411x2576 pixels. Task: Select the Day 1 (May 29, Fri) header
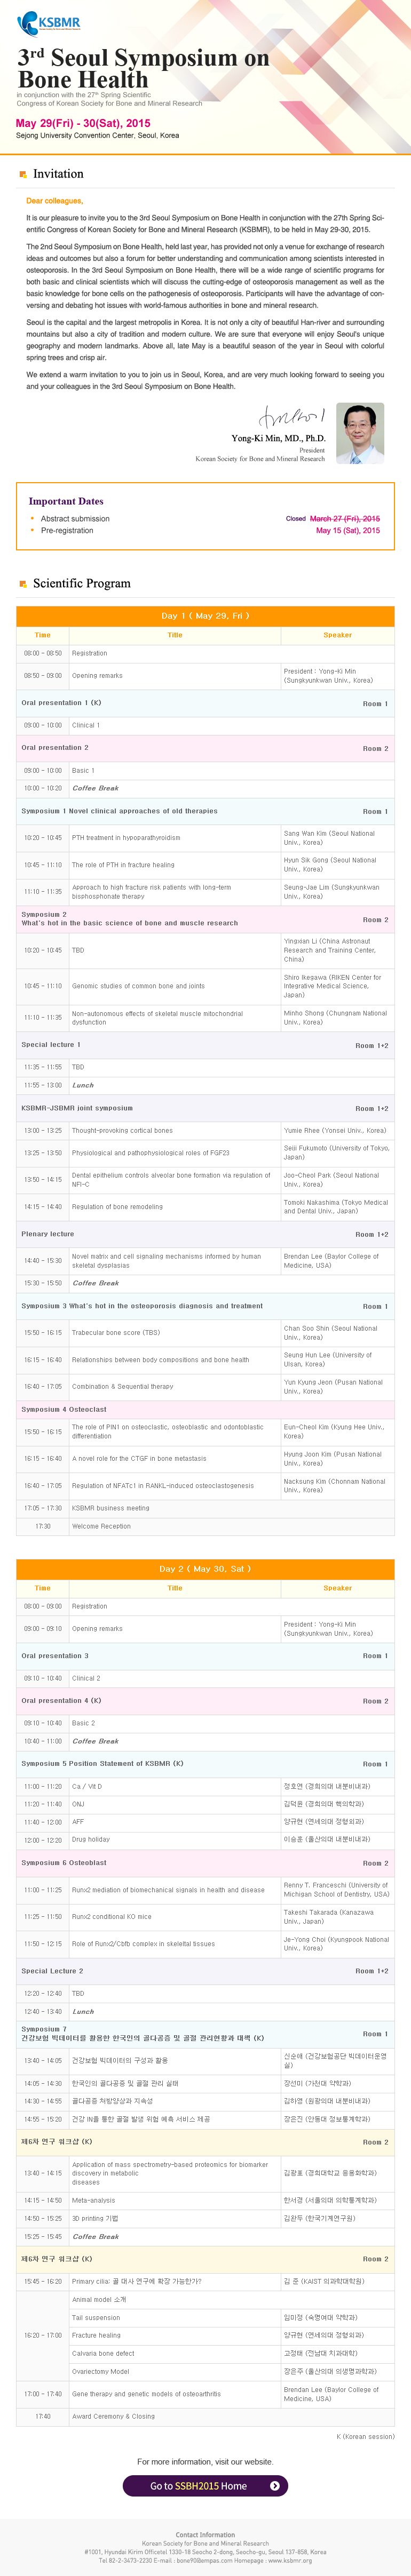(x=205, y=616)
